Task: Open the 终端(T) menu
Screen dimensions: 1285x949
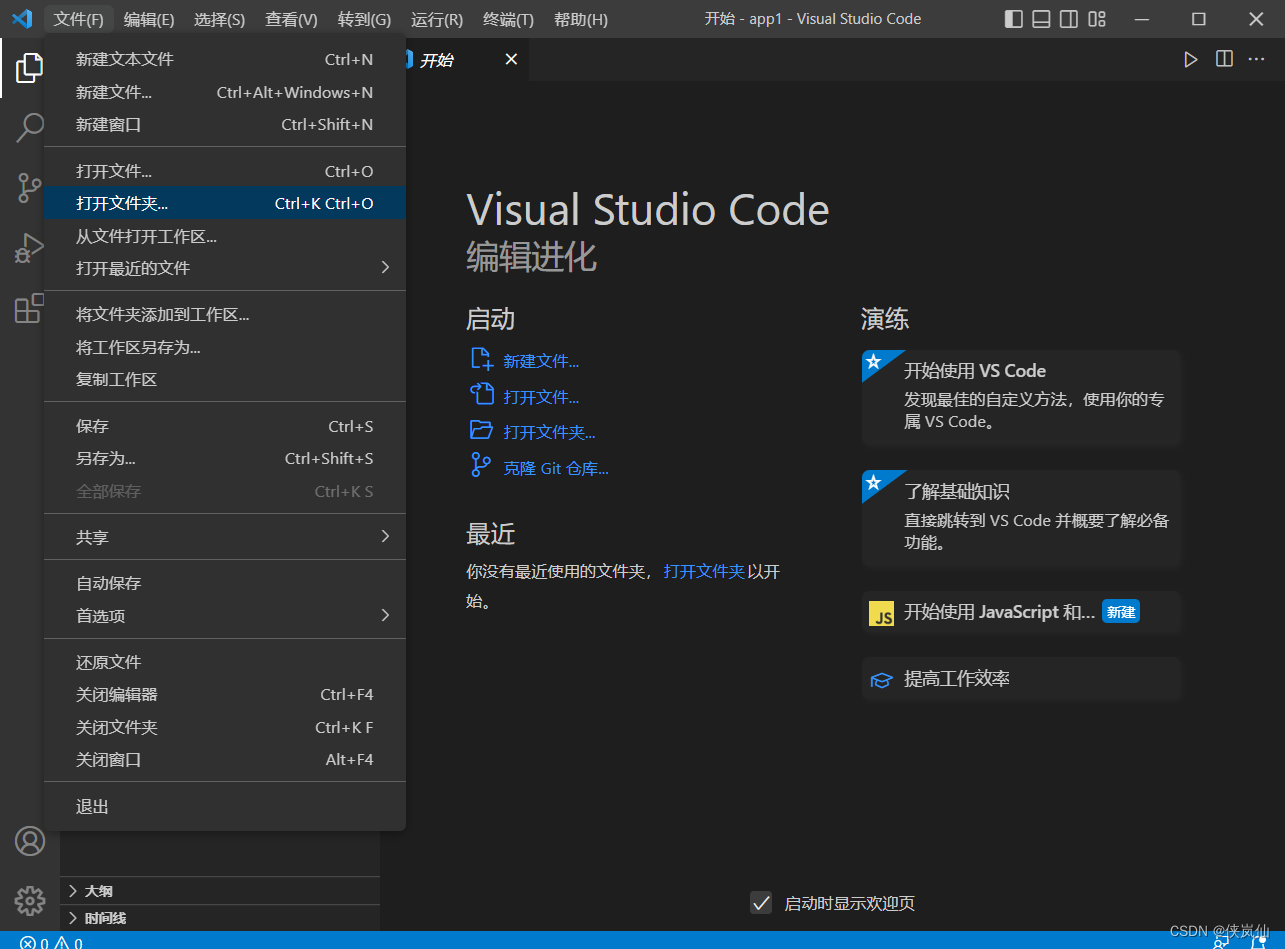Action: point(508,19)
